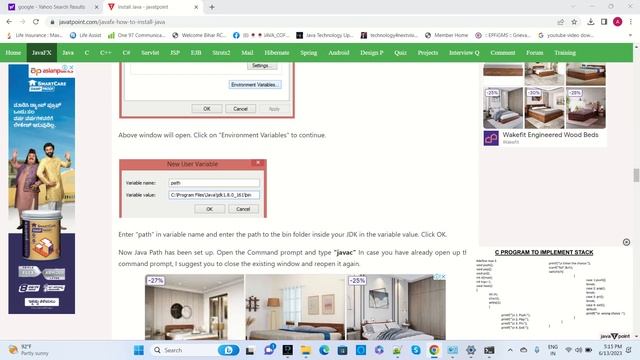Open weather widget showing 92°F
The height and width of the screenshot is (360, 640).
[x=29, y=350]
